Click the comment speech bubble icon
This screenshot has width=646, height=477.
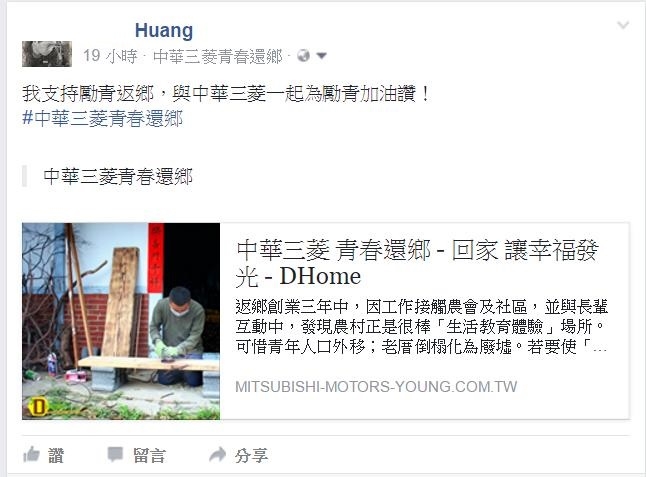pyautogui.click(x=115, y=455)
